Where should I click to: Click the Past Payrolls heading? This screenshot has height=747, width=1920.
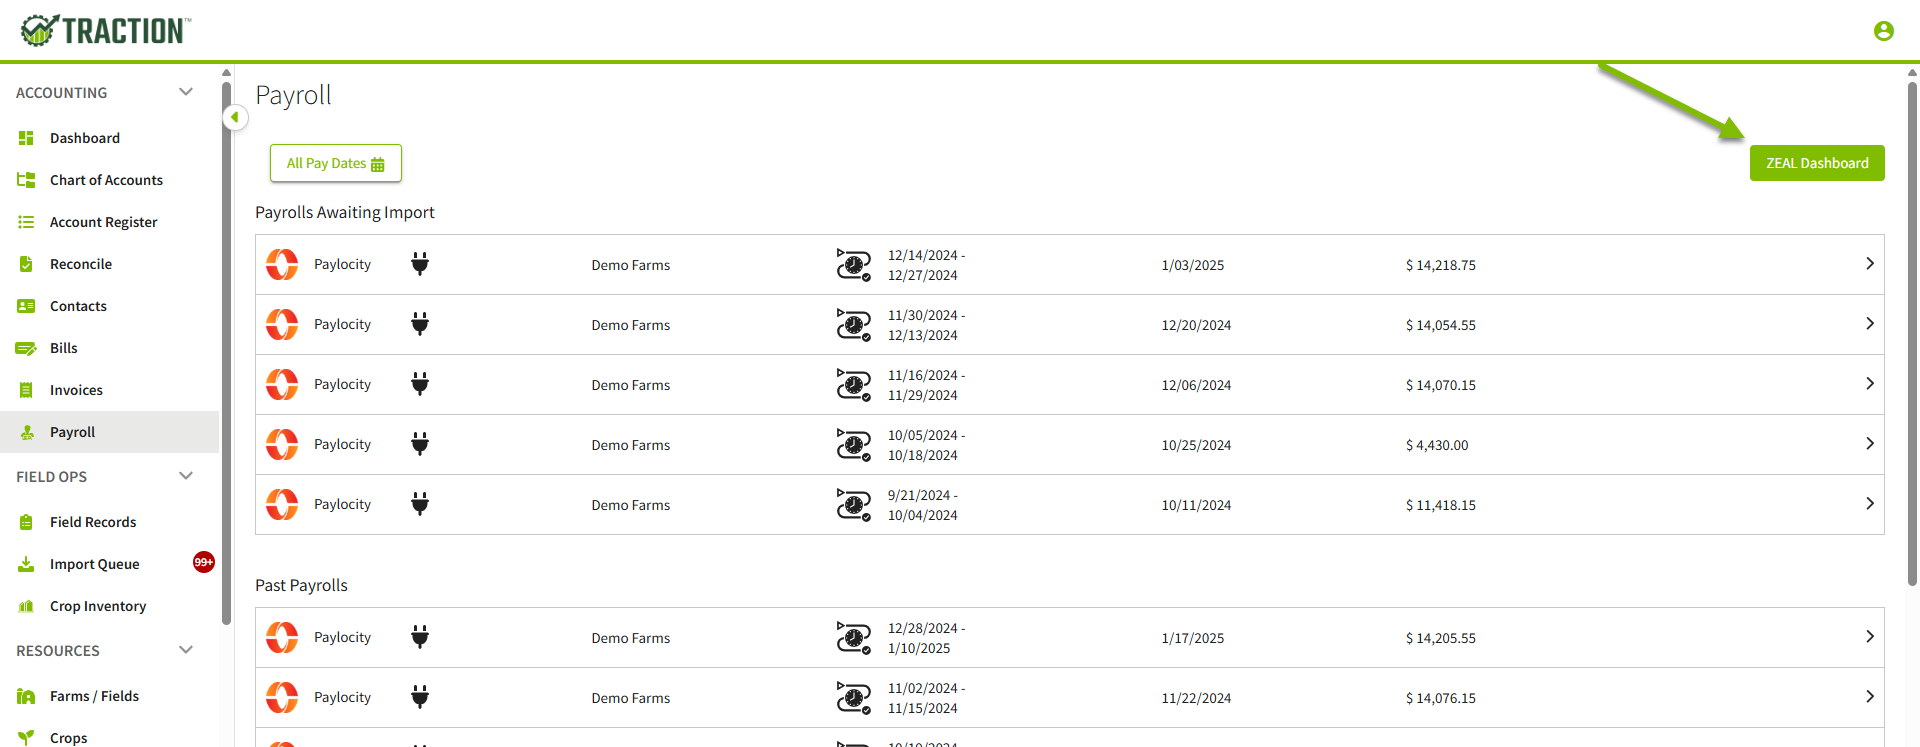click(302, 585)
